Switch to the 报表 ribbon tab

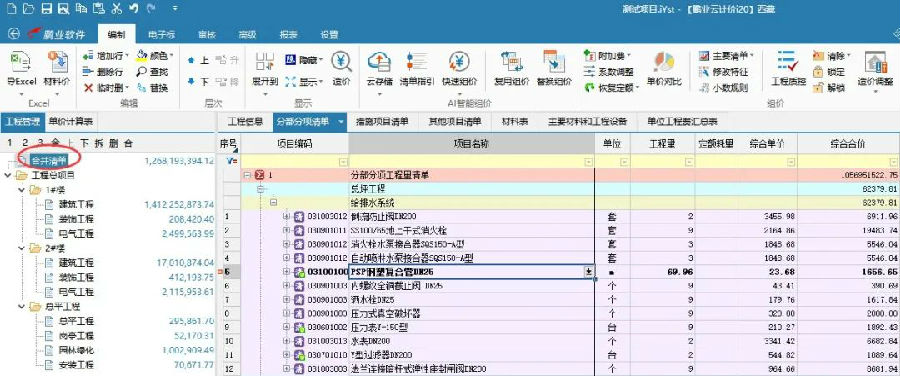coord(288,34)
